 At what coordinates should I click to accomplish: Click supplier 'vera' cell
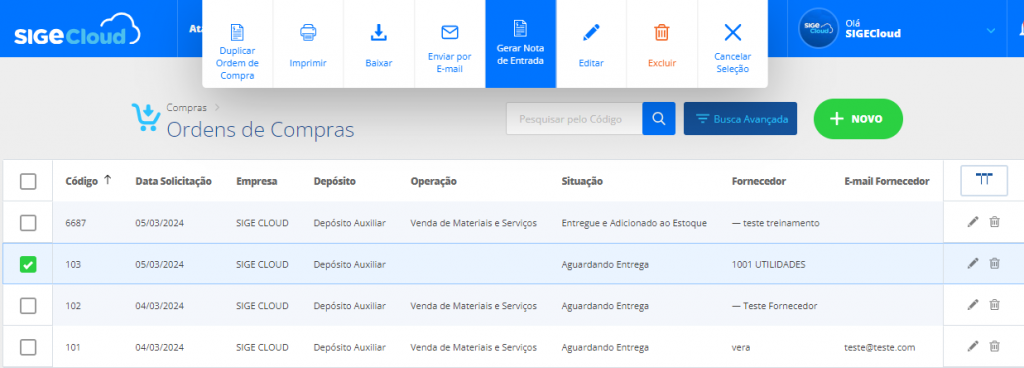tap(741, 347)
